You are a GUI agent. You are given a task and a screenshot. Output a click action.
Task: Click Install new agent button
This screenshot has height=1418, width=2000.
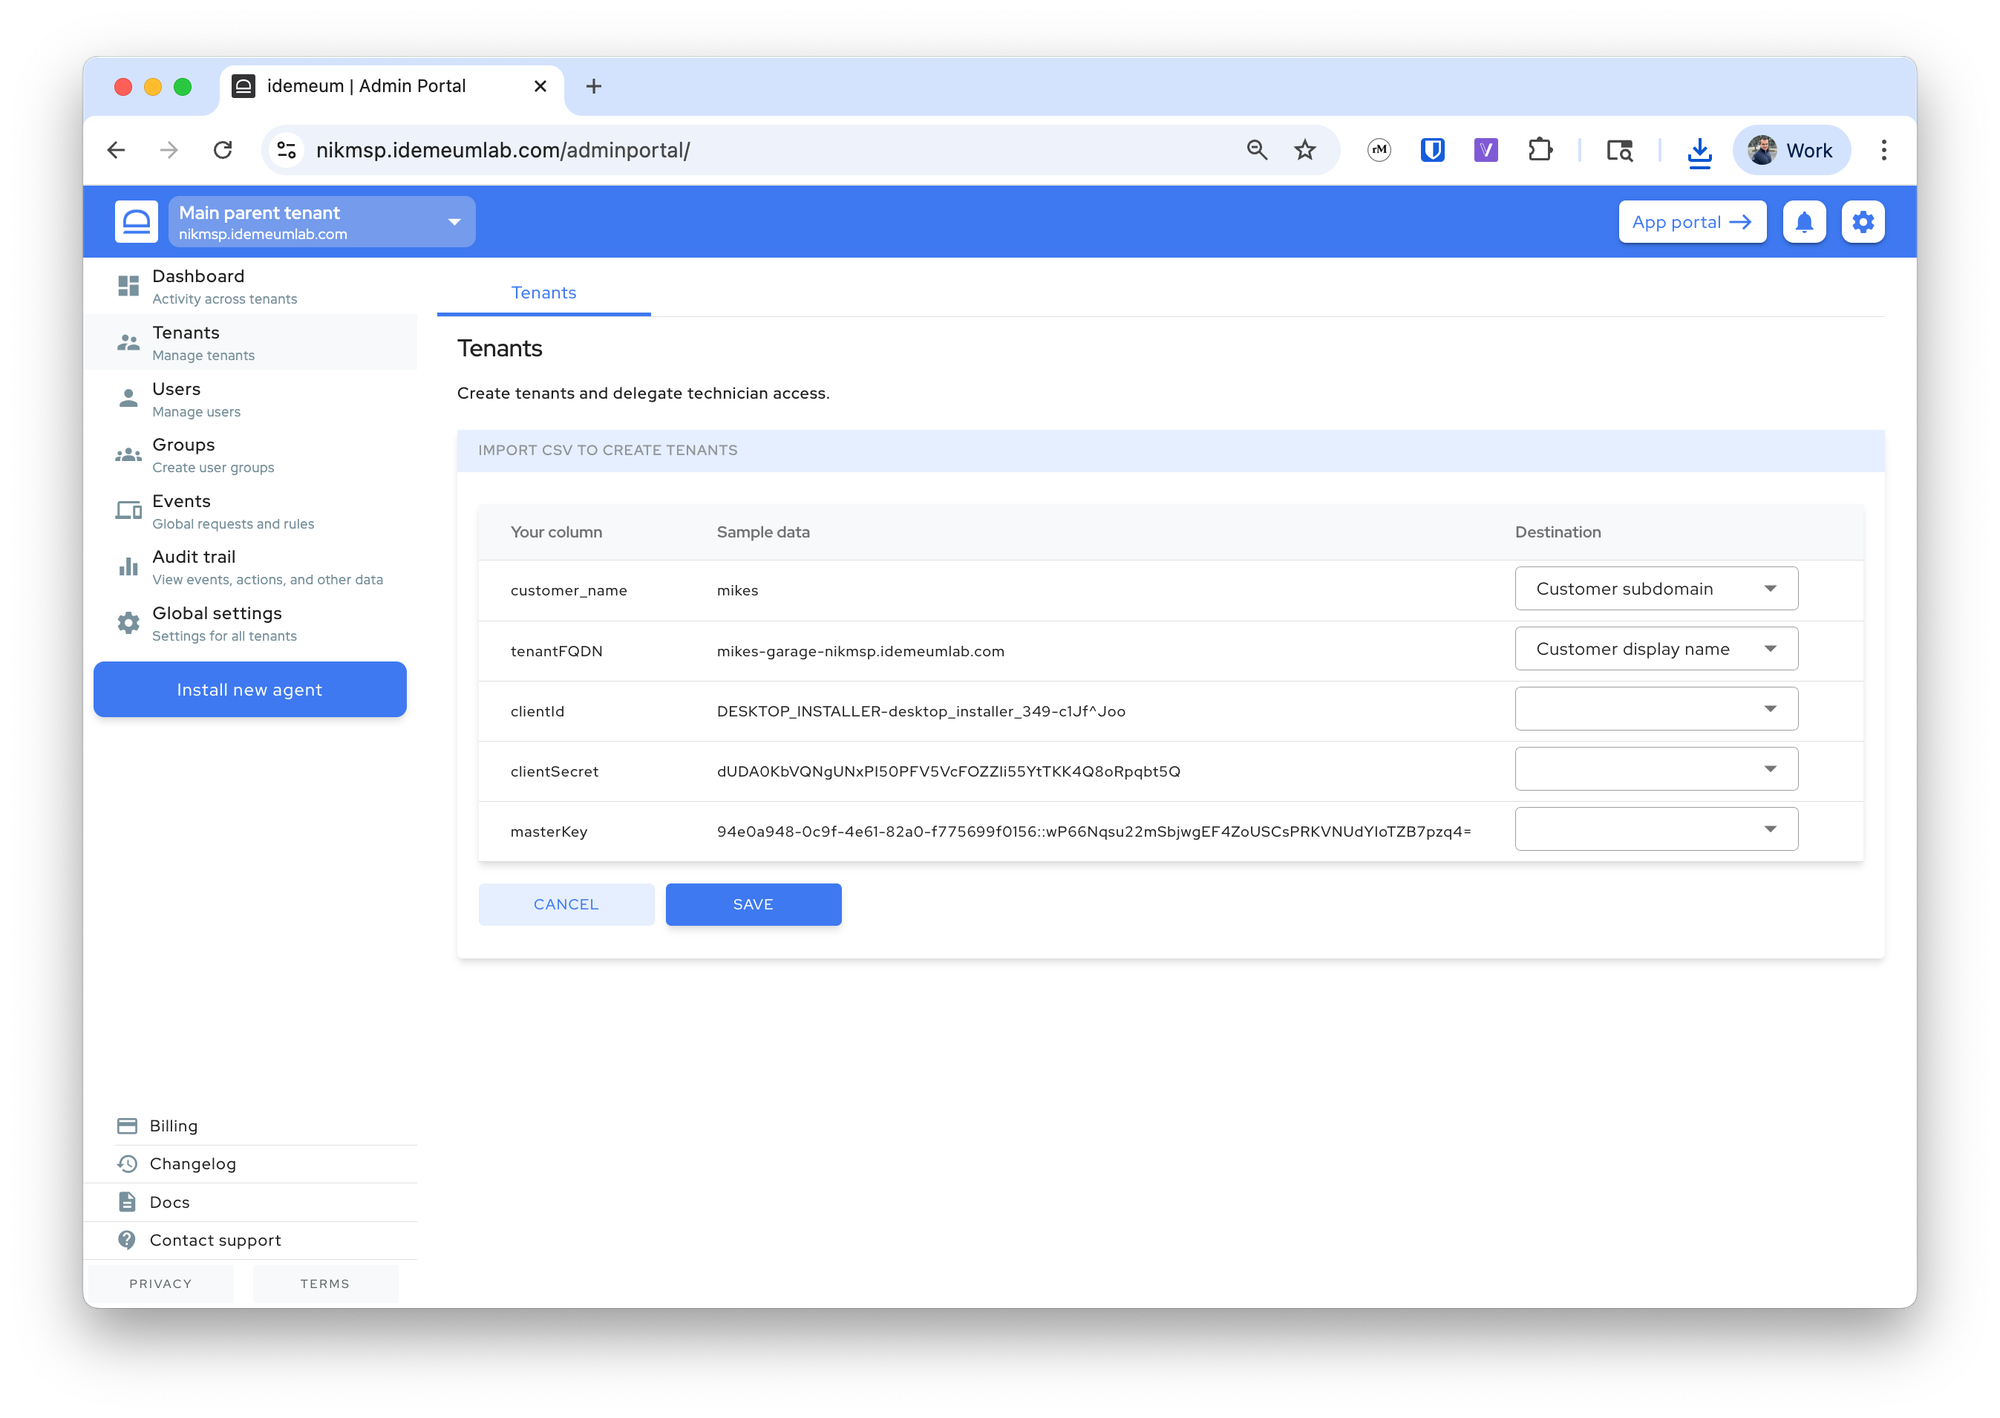coord(250,689)
